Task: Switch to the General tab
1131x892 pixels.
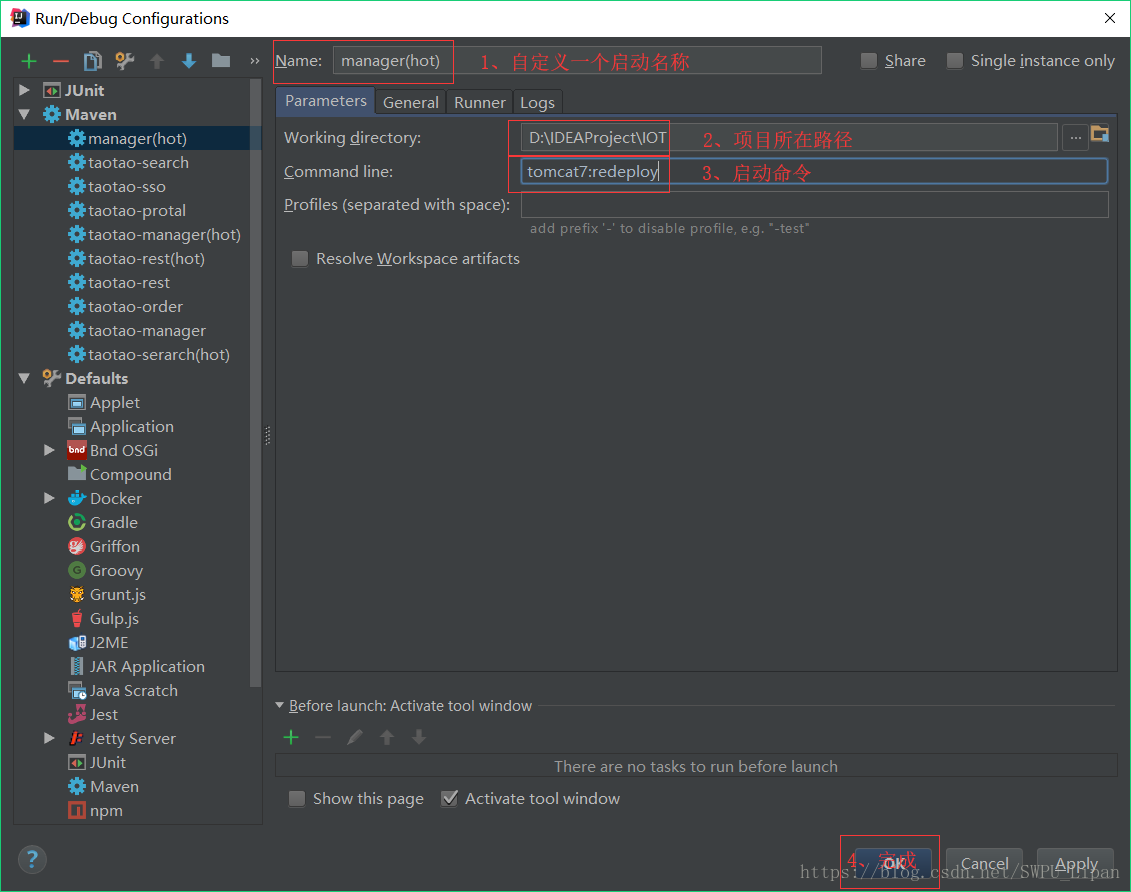Action: tap(410, 102)
